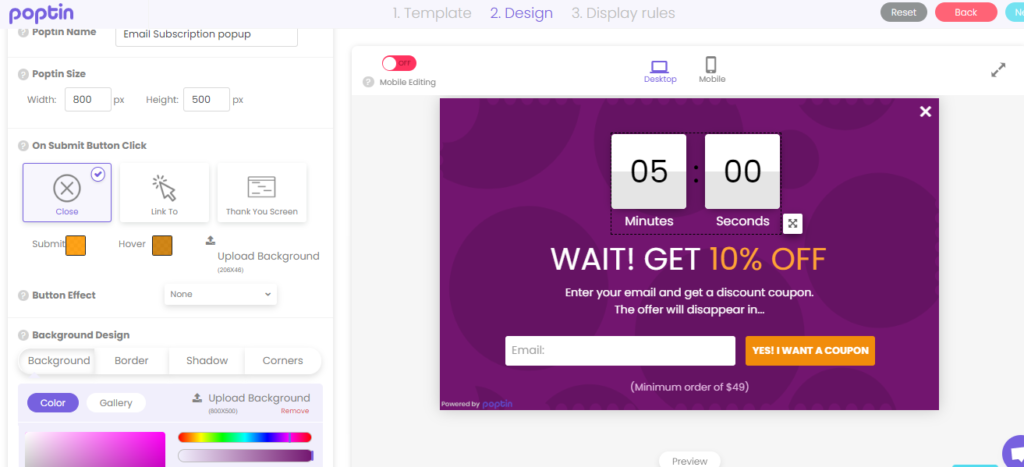Screen dimensions: 1024x467
Task: Select the WAIT! GET 10% OFF headline
Action: point(688,259)
